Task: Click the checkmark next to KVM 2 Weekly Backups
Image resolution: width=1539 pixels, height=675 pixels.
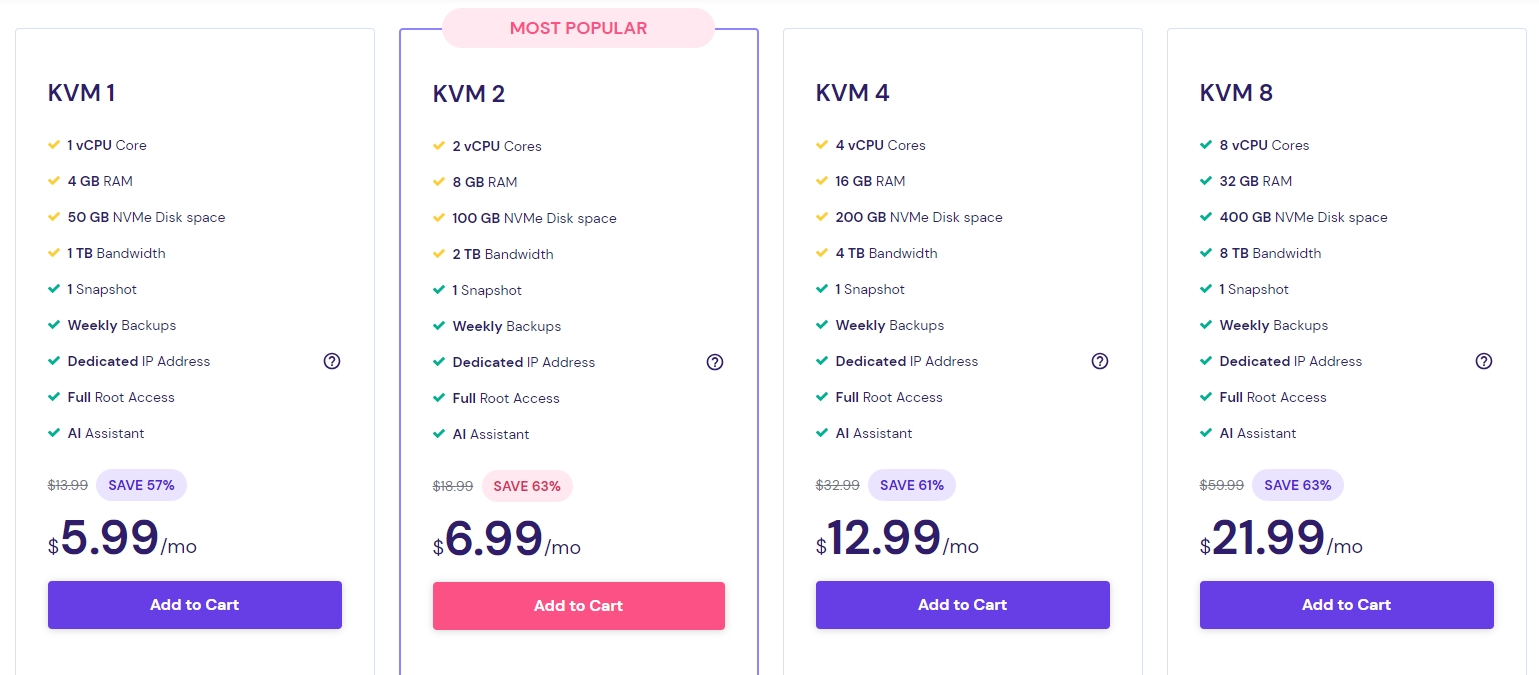Action: 439,326
